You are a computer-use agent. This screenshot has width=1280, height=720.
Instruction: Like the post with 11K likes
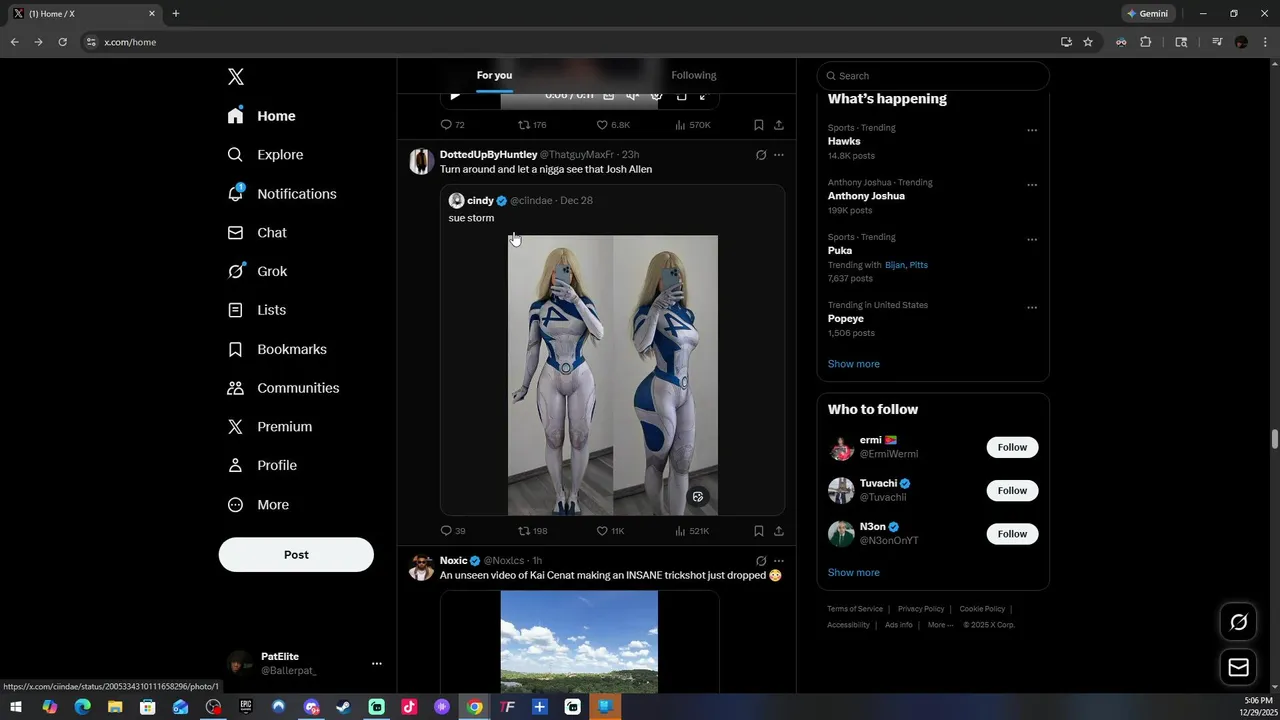pyautogui.click(x=610, y=531)
